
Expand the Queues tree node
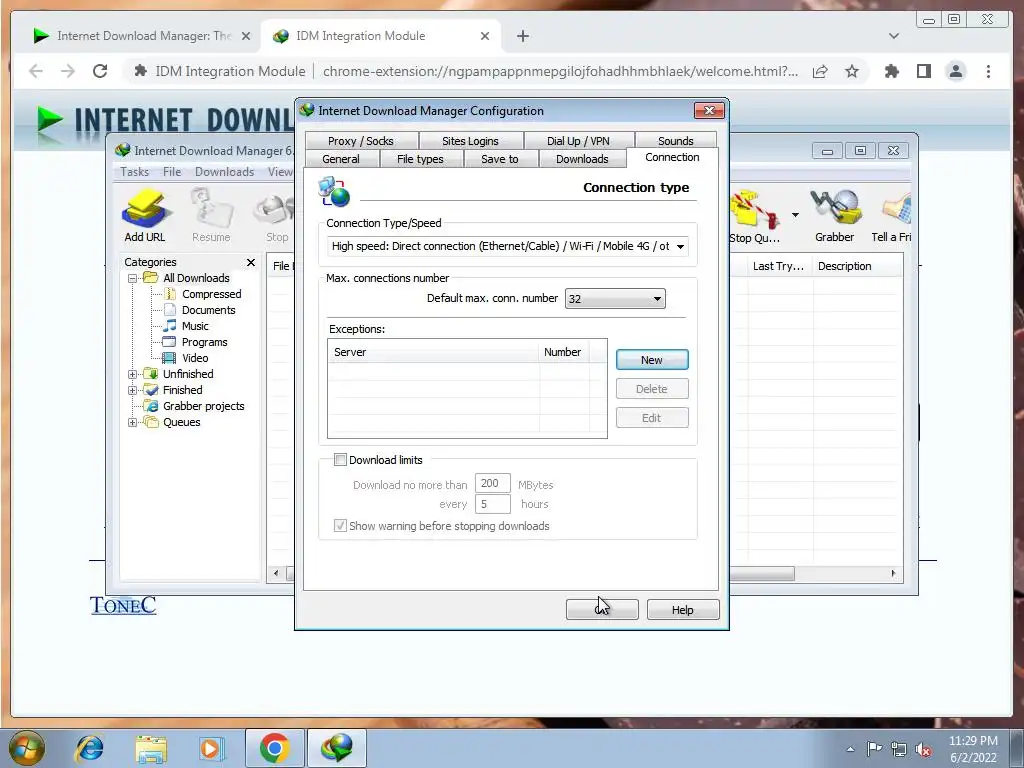click(x=133, y=423)
